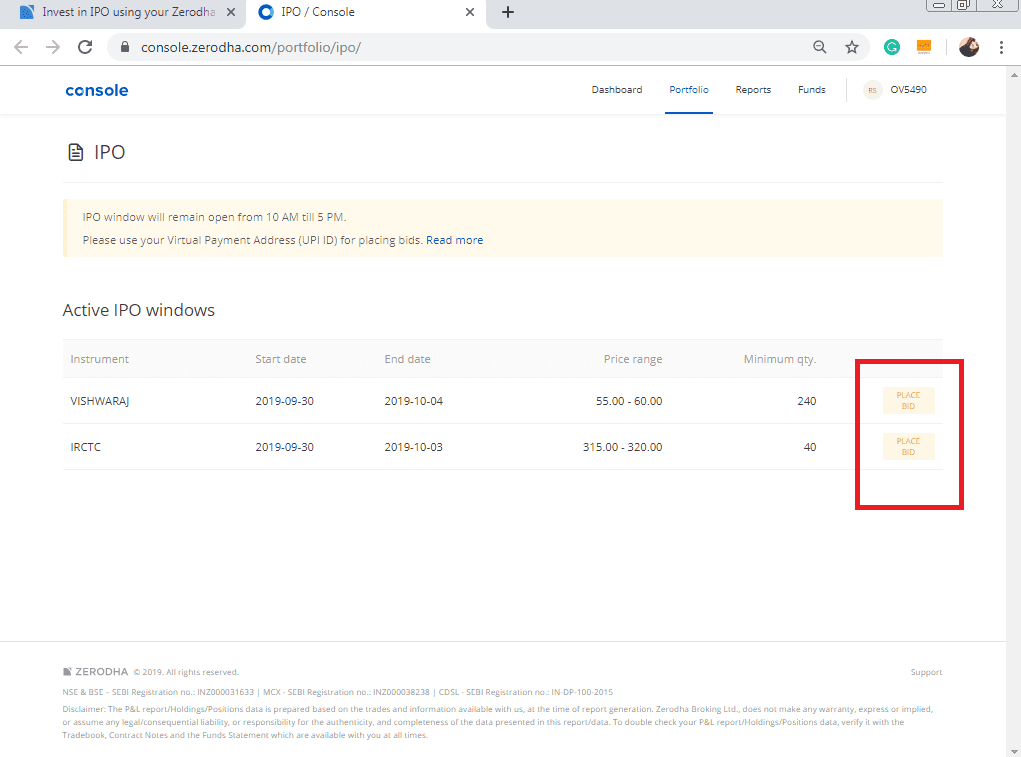Image resolution: width=1021 pixels, height=757 pixels.
Task: Open the Dashboard menu item
Action: point(617,90)
